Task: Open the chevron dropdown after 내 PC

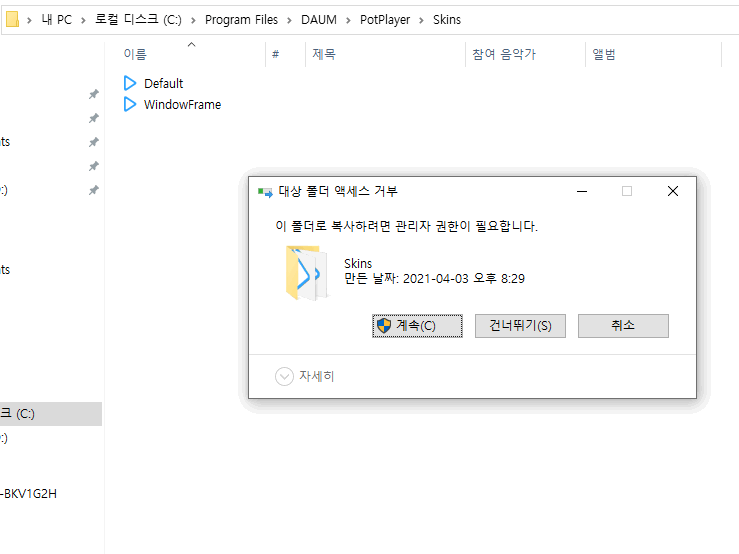Action: pyautogui.click(x=83, y=20)
